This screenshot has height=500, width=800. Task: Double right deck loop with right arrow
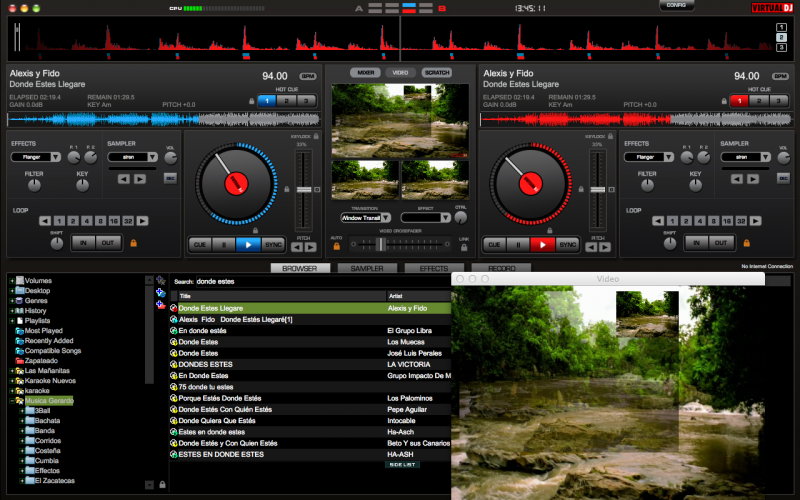click(x=756, y=221)
